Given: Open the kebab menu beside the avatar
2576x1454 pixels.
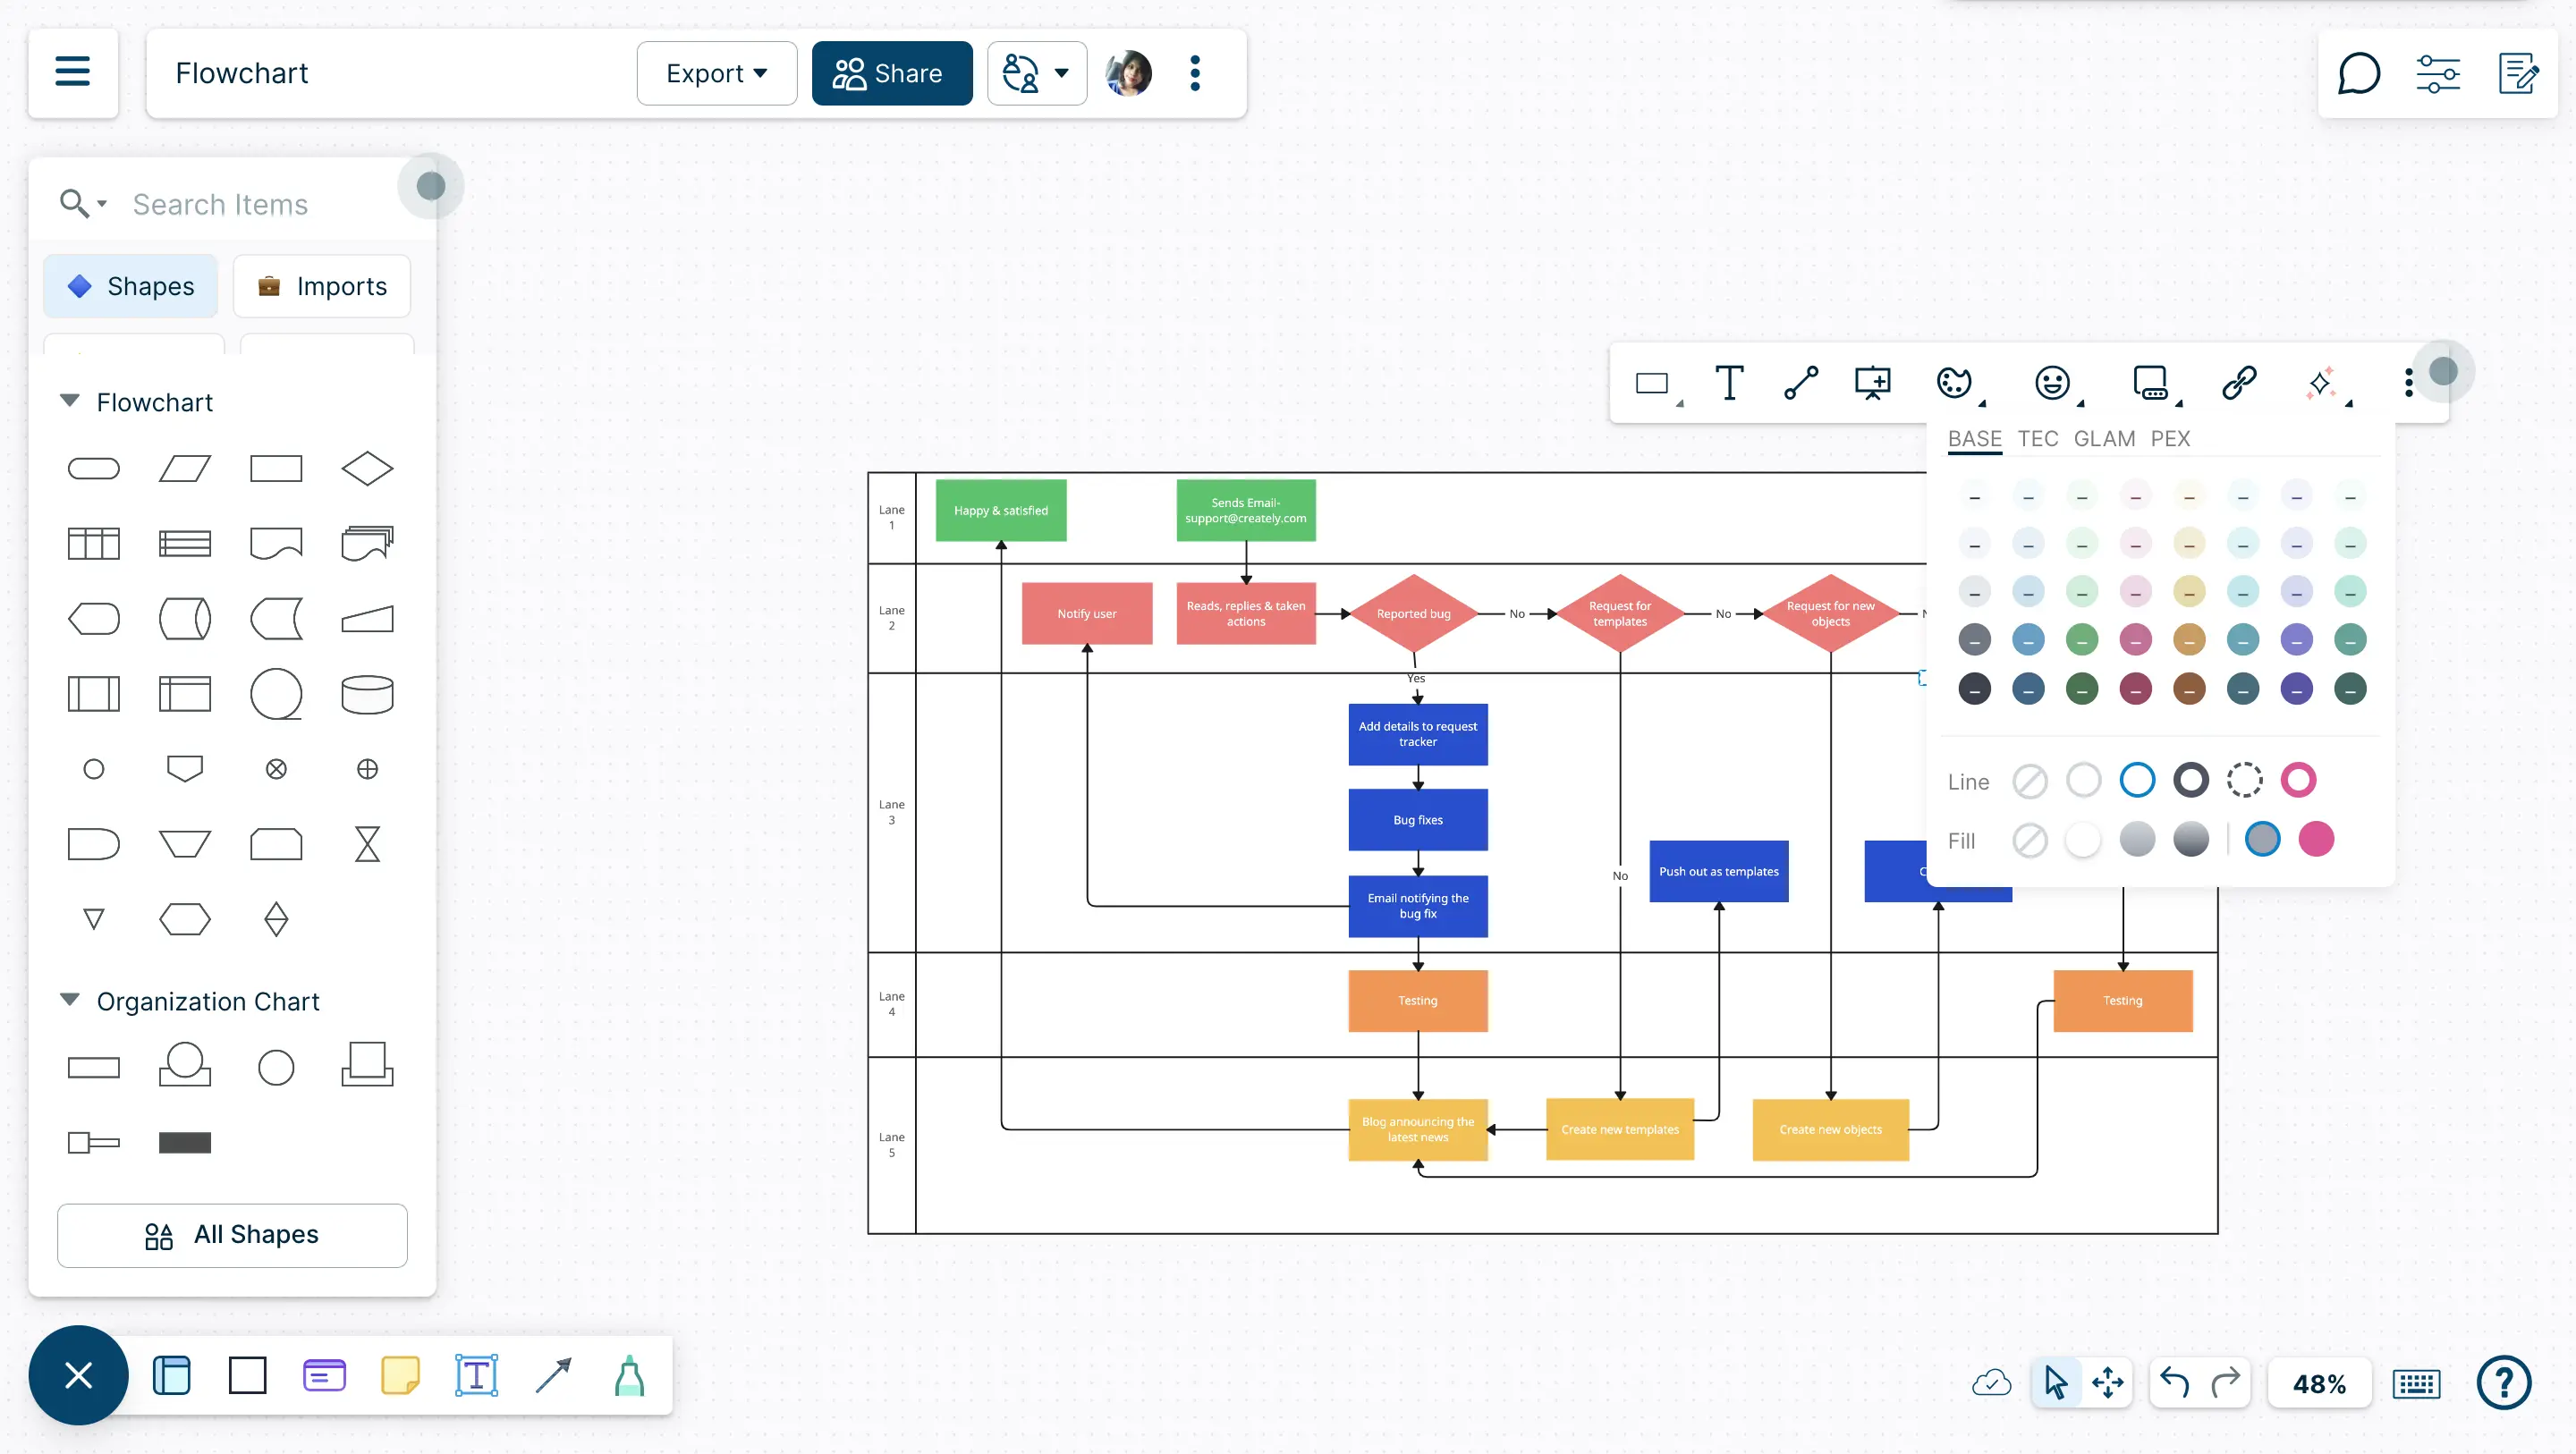Looking at the screenshot, I should pos(1195,73).
